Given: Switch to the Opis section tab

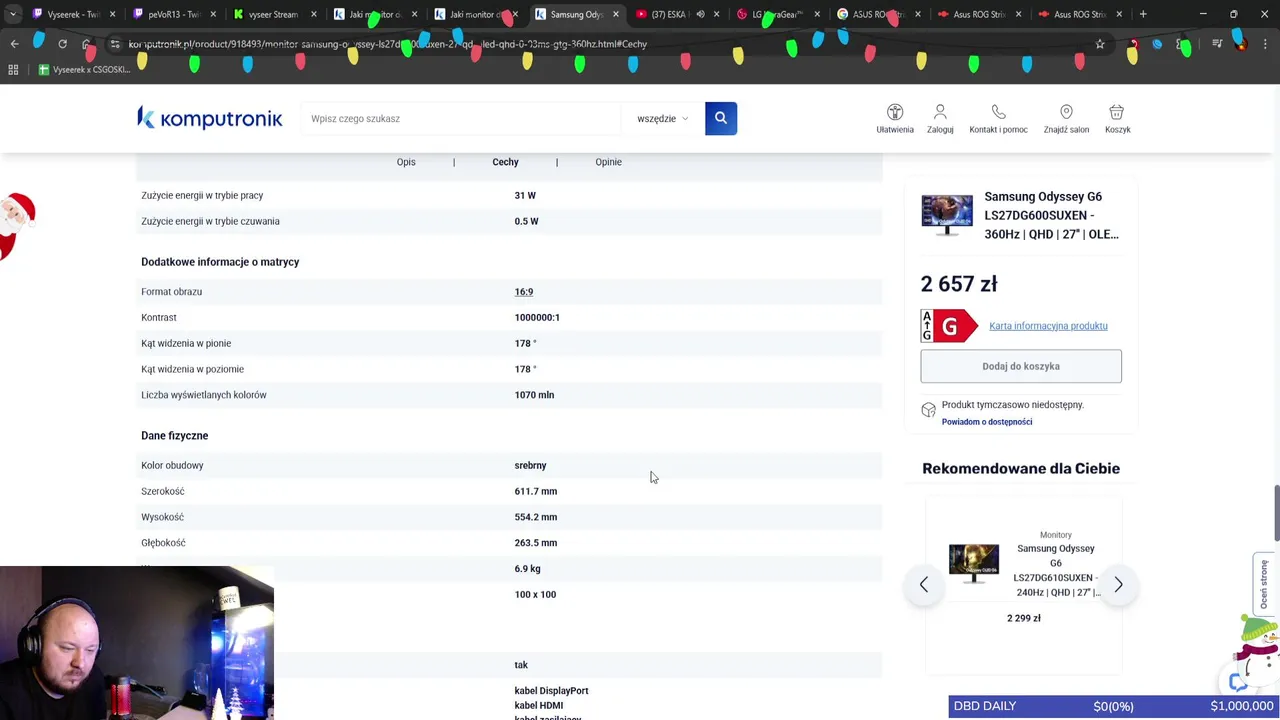Looking at the screenshot, I should point(406,162).
